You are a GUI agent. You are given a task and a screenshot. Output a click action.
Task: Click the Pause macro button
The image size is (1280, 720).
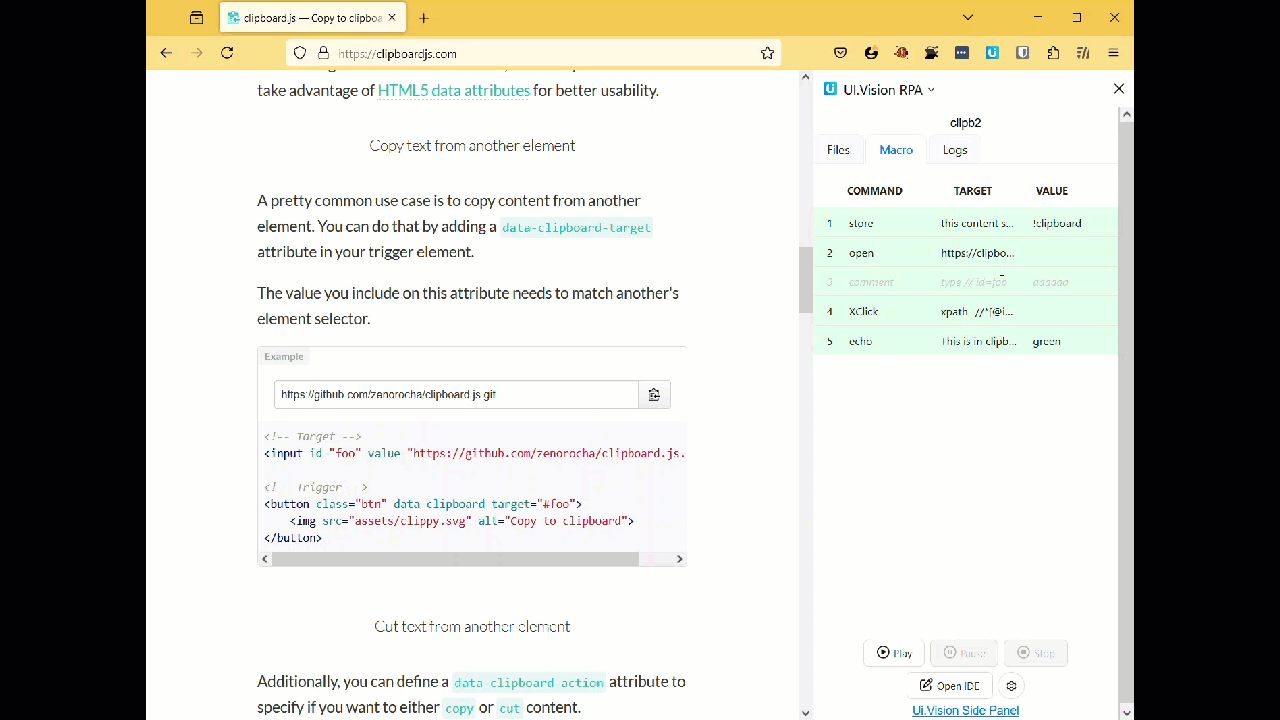(964, 653)
